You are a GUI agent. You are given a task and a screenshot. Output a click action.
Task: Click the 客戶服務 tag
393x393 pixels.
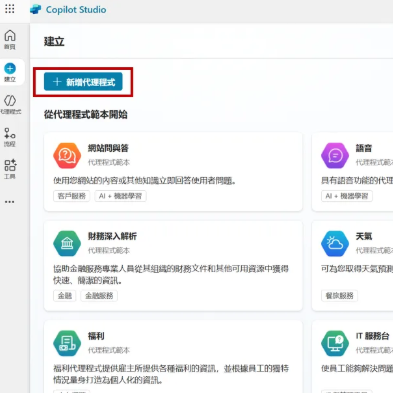(72, 196)
